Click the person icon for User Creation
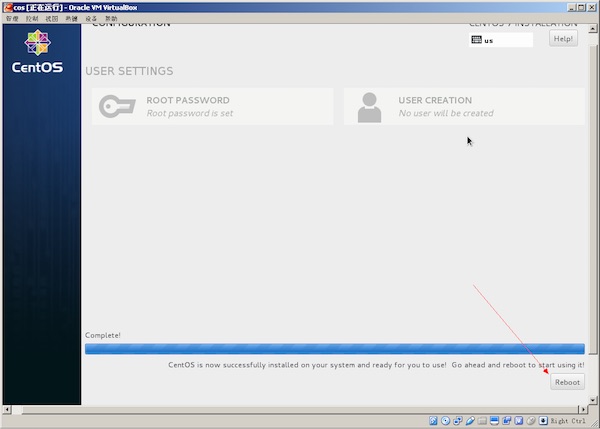The image size is (600, 429). pyautogui.click(x=369, y=106)
